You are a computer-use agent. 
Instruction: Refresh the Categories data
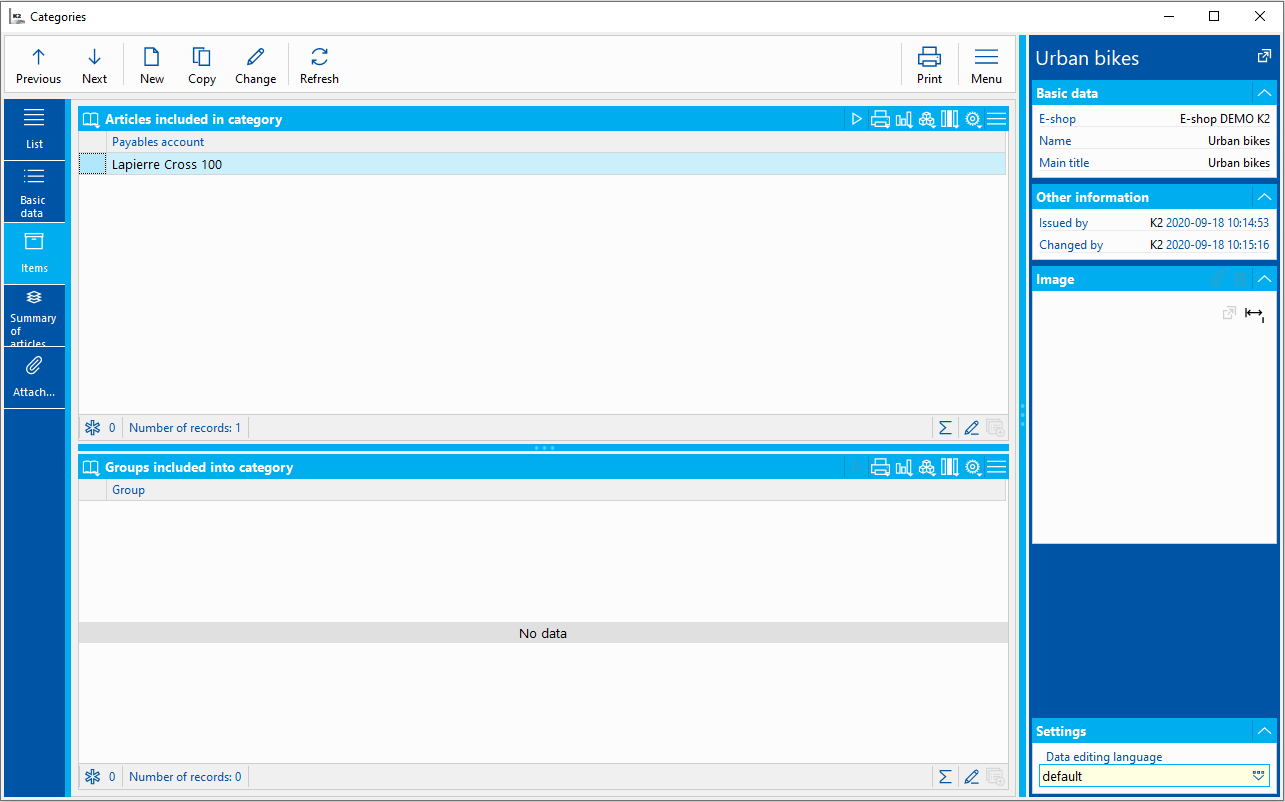pyautogui.click(x=319, y=66)
